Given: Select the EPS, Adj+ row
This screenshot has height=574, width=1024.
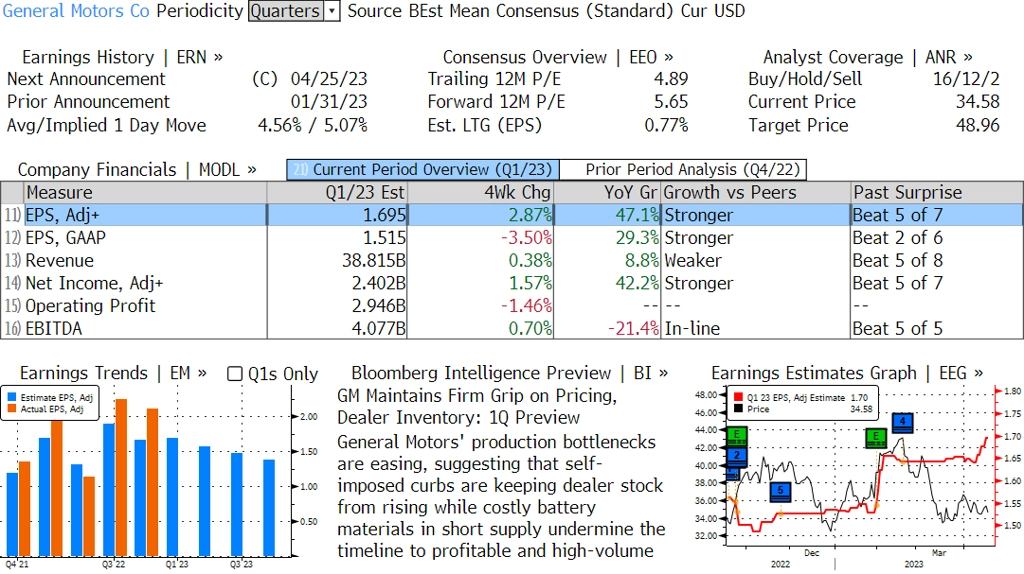Looking at the screenshot, I should (x=512, y=215).
